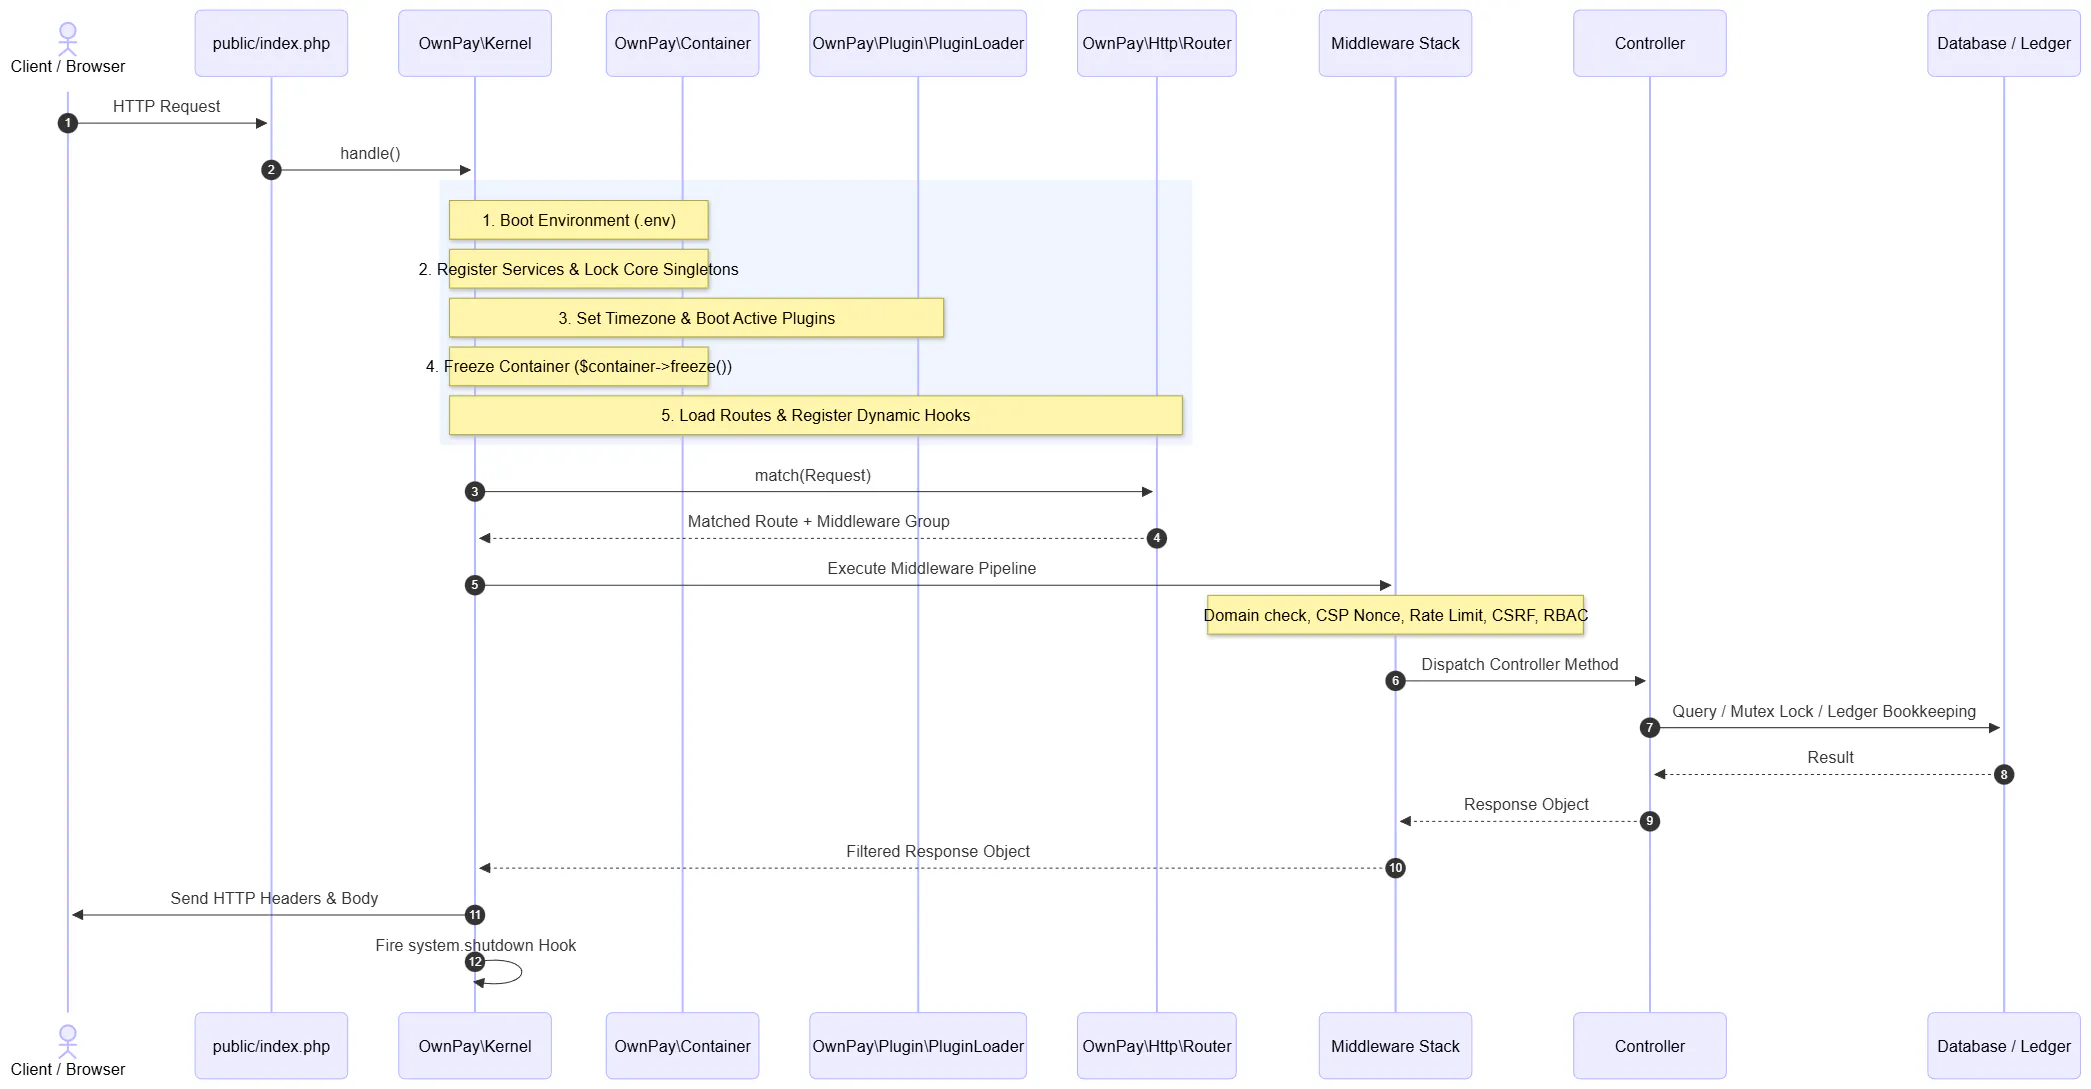Select the top Database / Ledger participant box
Screen dimensions: 2091x1089
tap(2004, 43)
